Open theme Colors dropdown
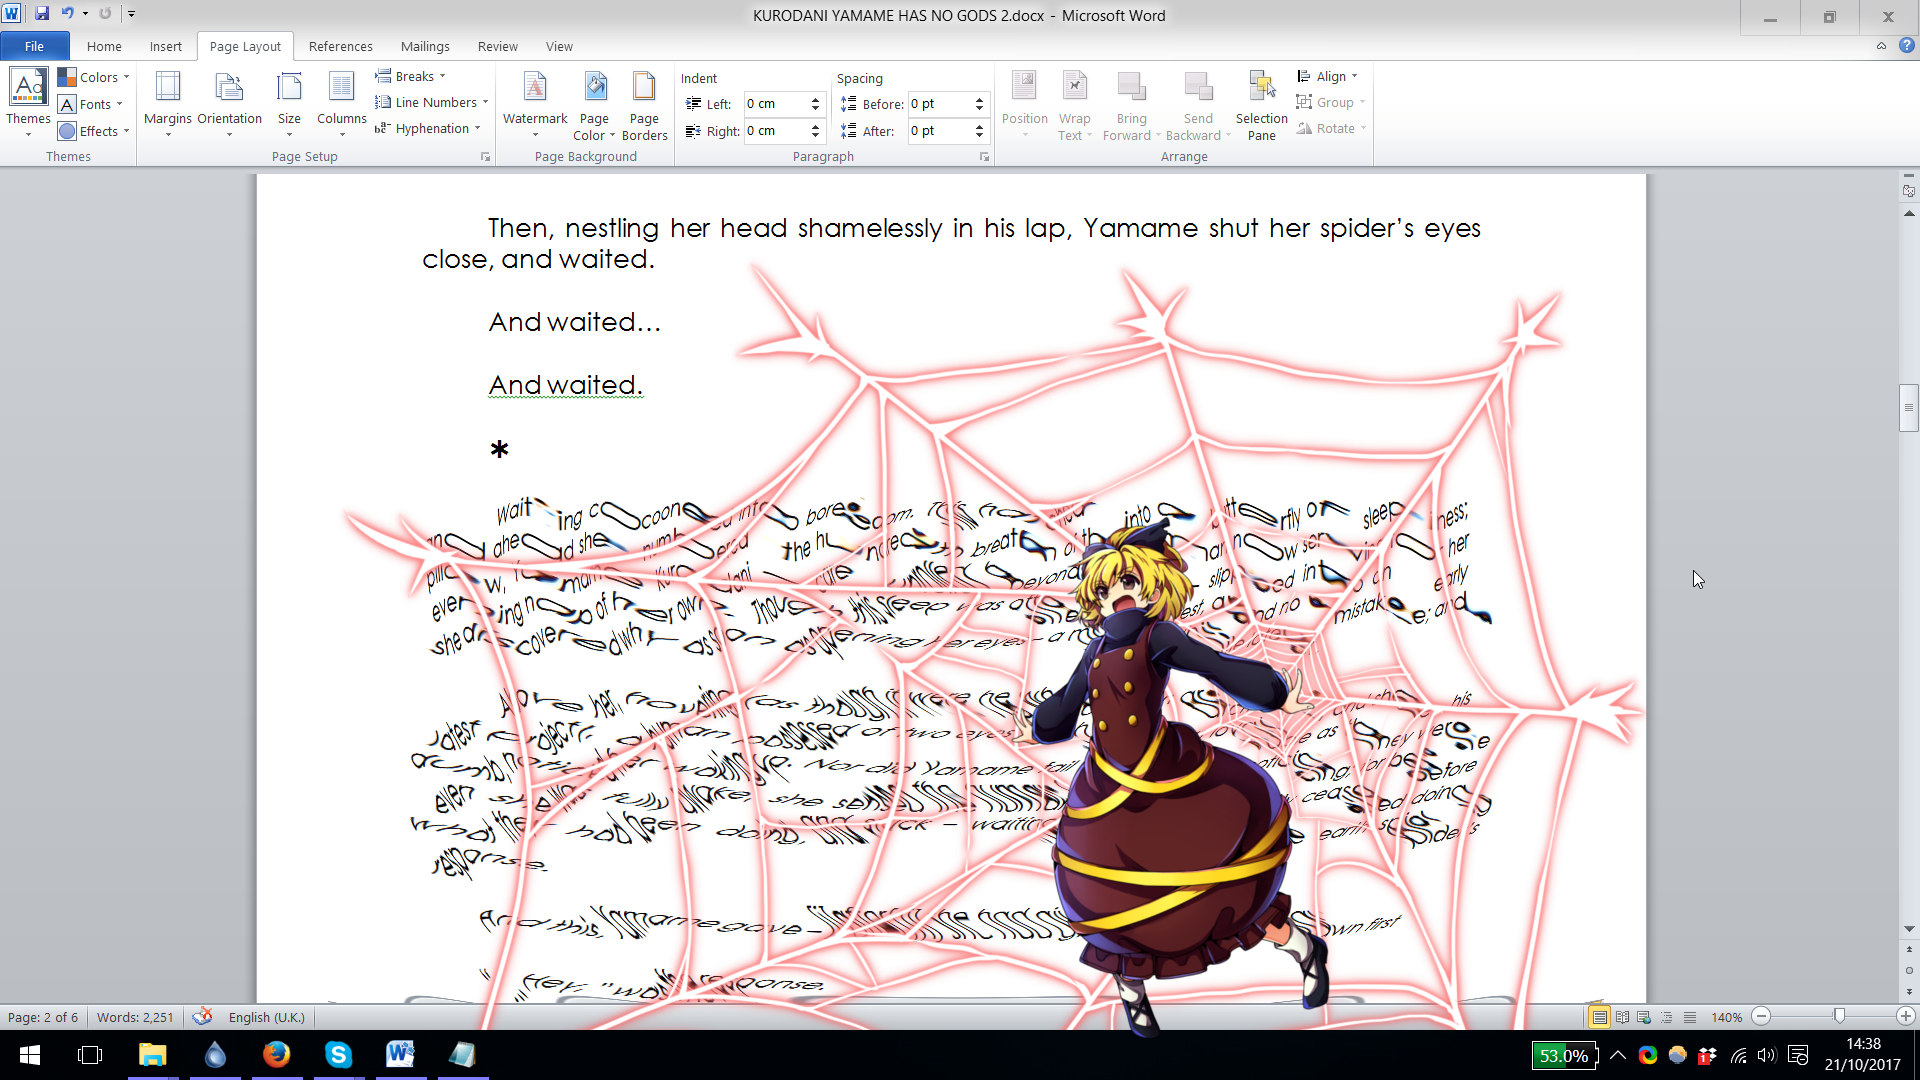This screenshot has height=1080, width=1920. 94,77
